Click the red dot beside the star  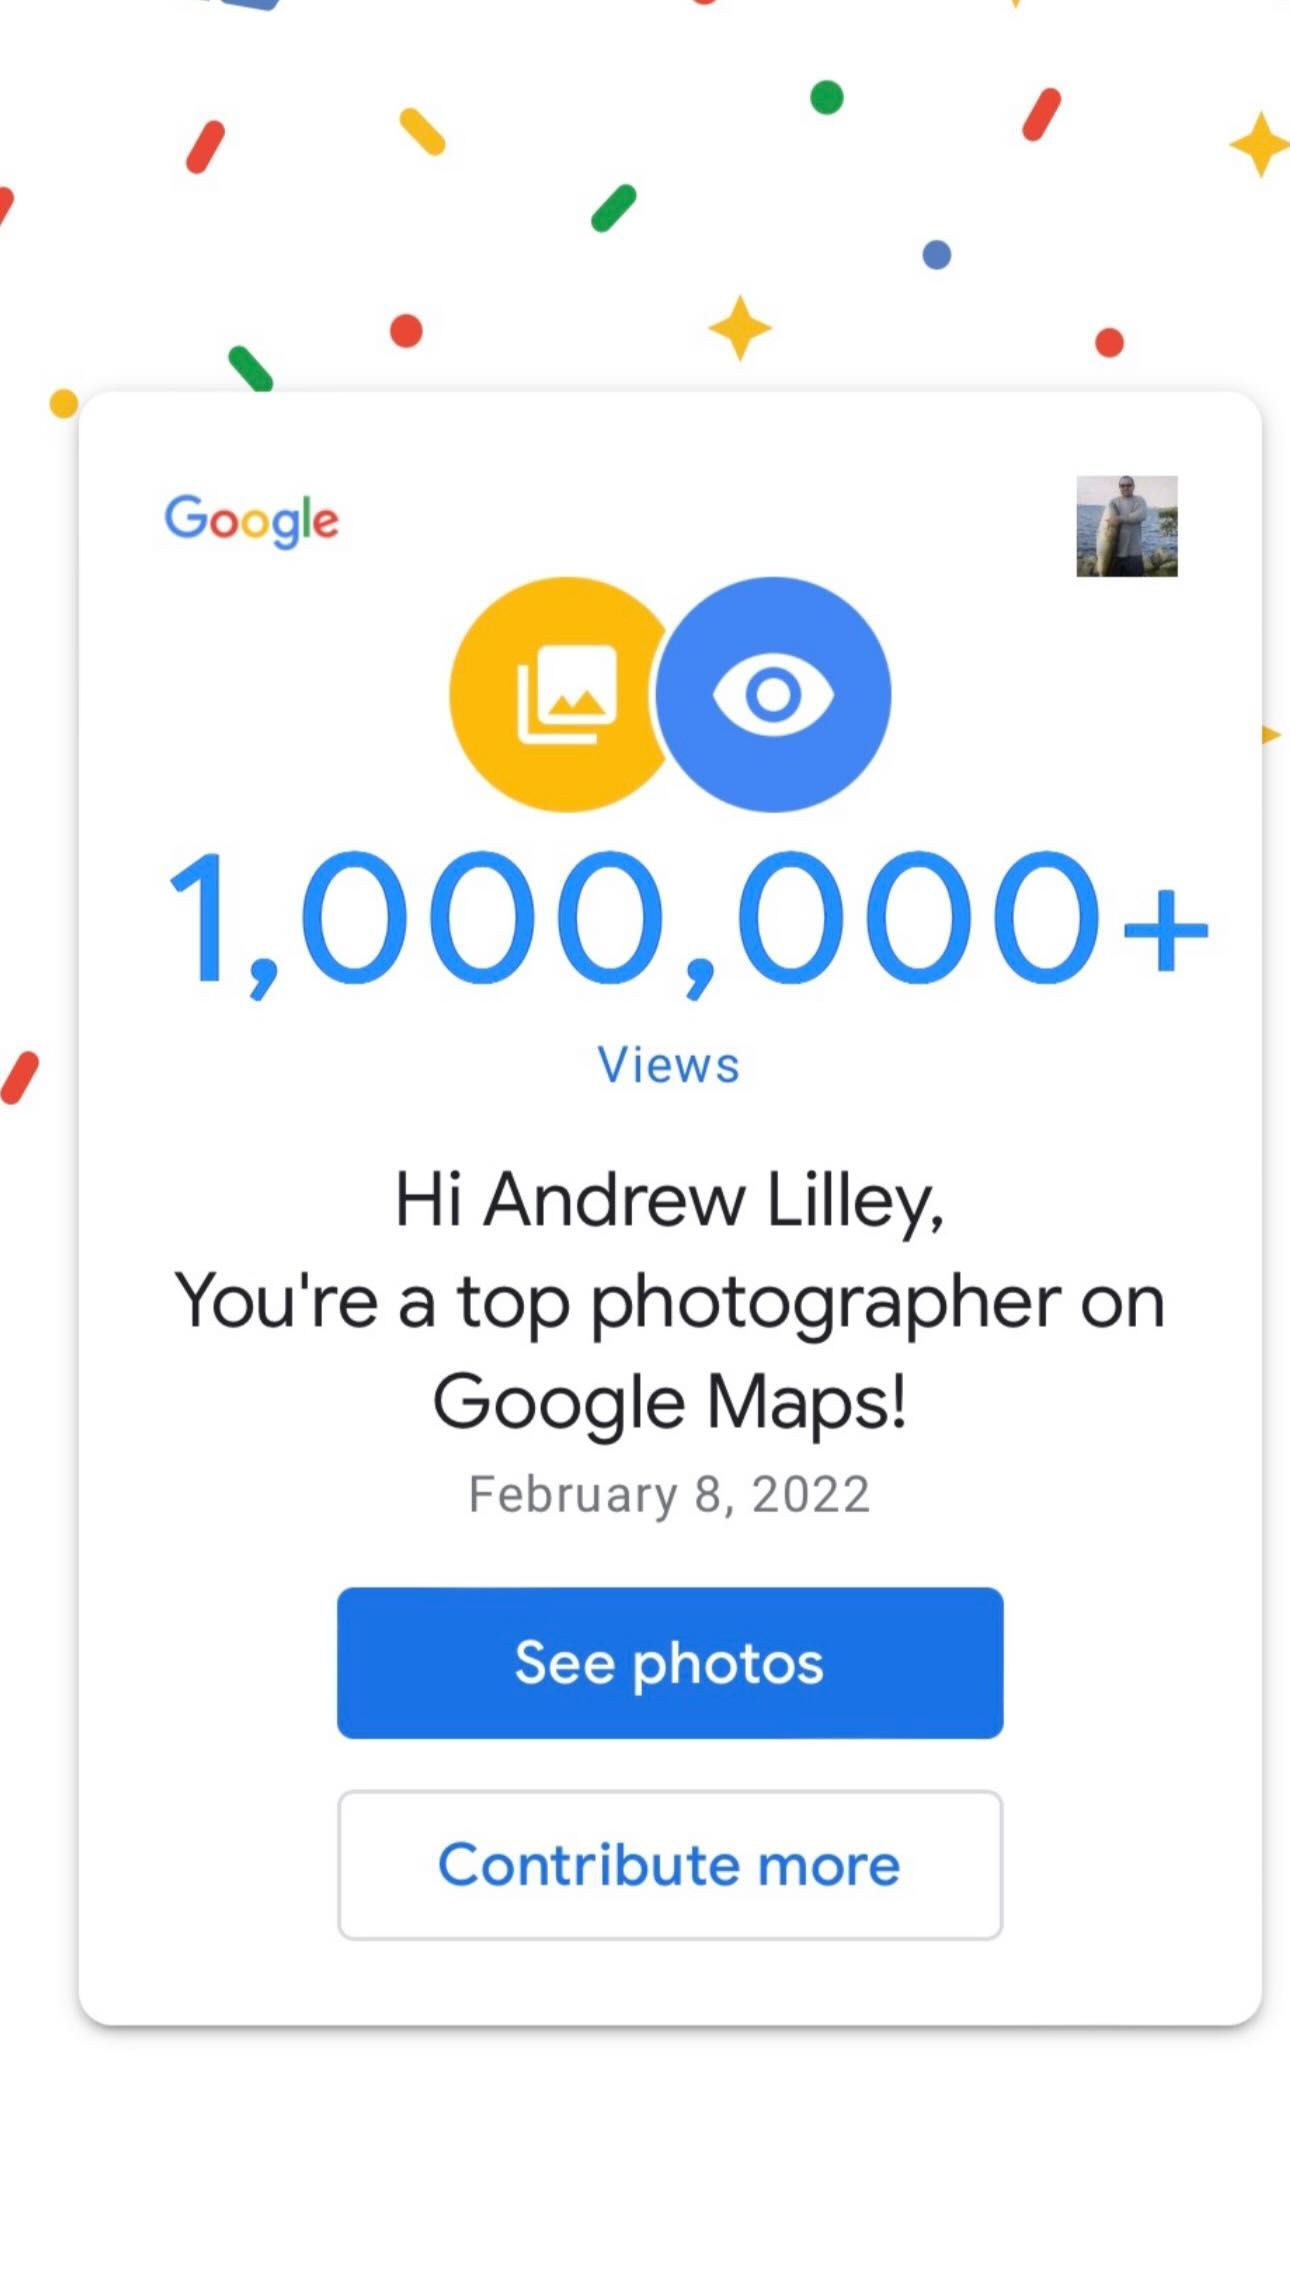point(406,331)
